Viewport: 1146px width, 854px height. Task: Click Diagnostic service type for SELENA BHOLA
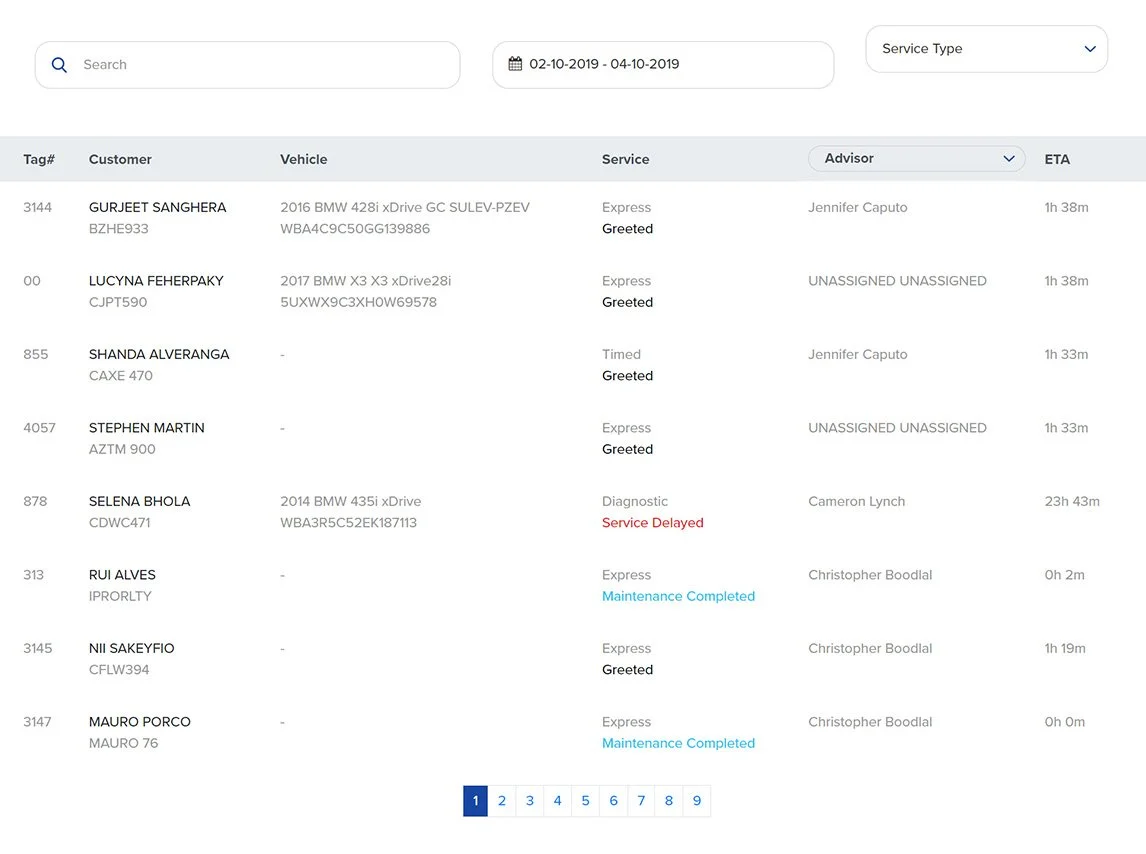[x=634, y=502]
